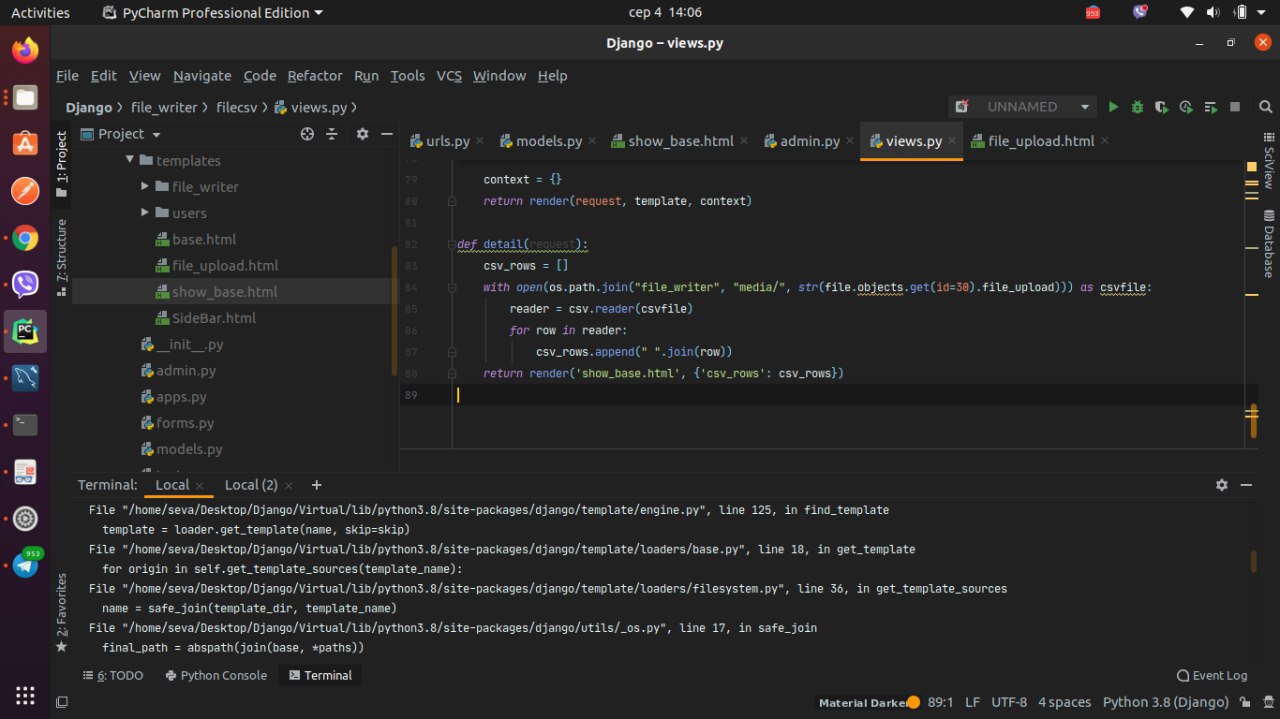Viewport: 1280px width, 719px height.
Task: Open the Python Console tool window
Action: coord(215,675)
